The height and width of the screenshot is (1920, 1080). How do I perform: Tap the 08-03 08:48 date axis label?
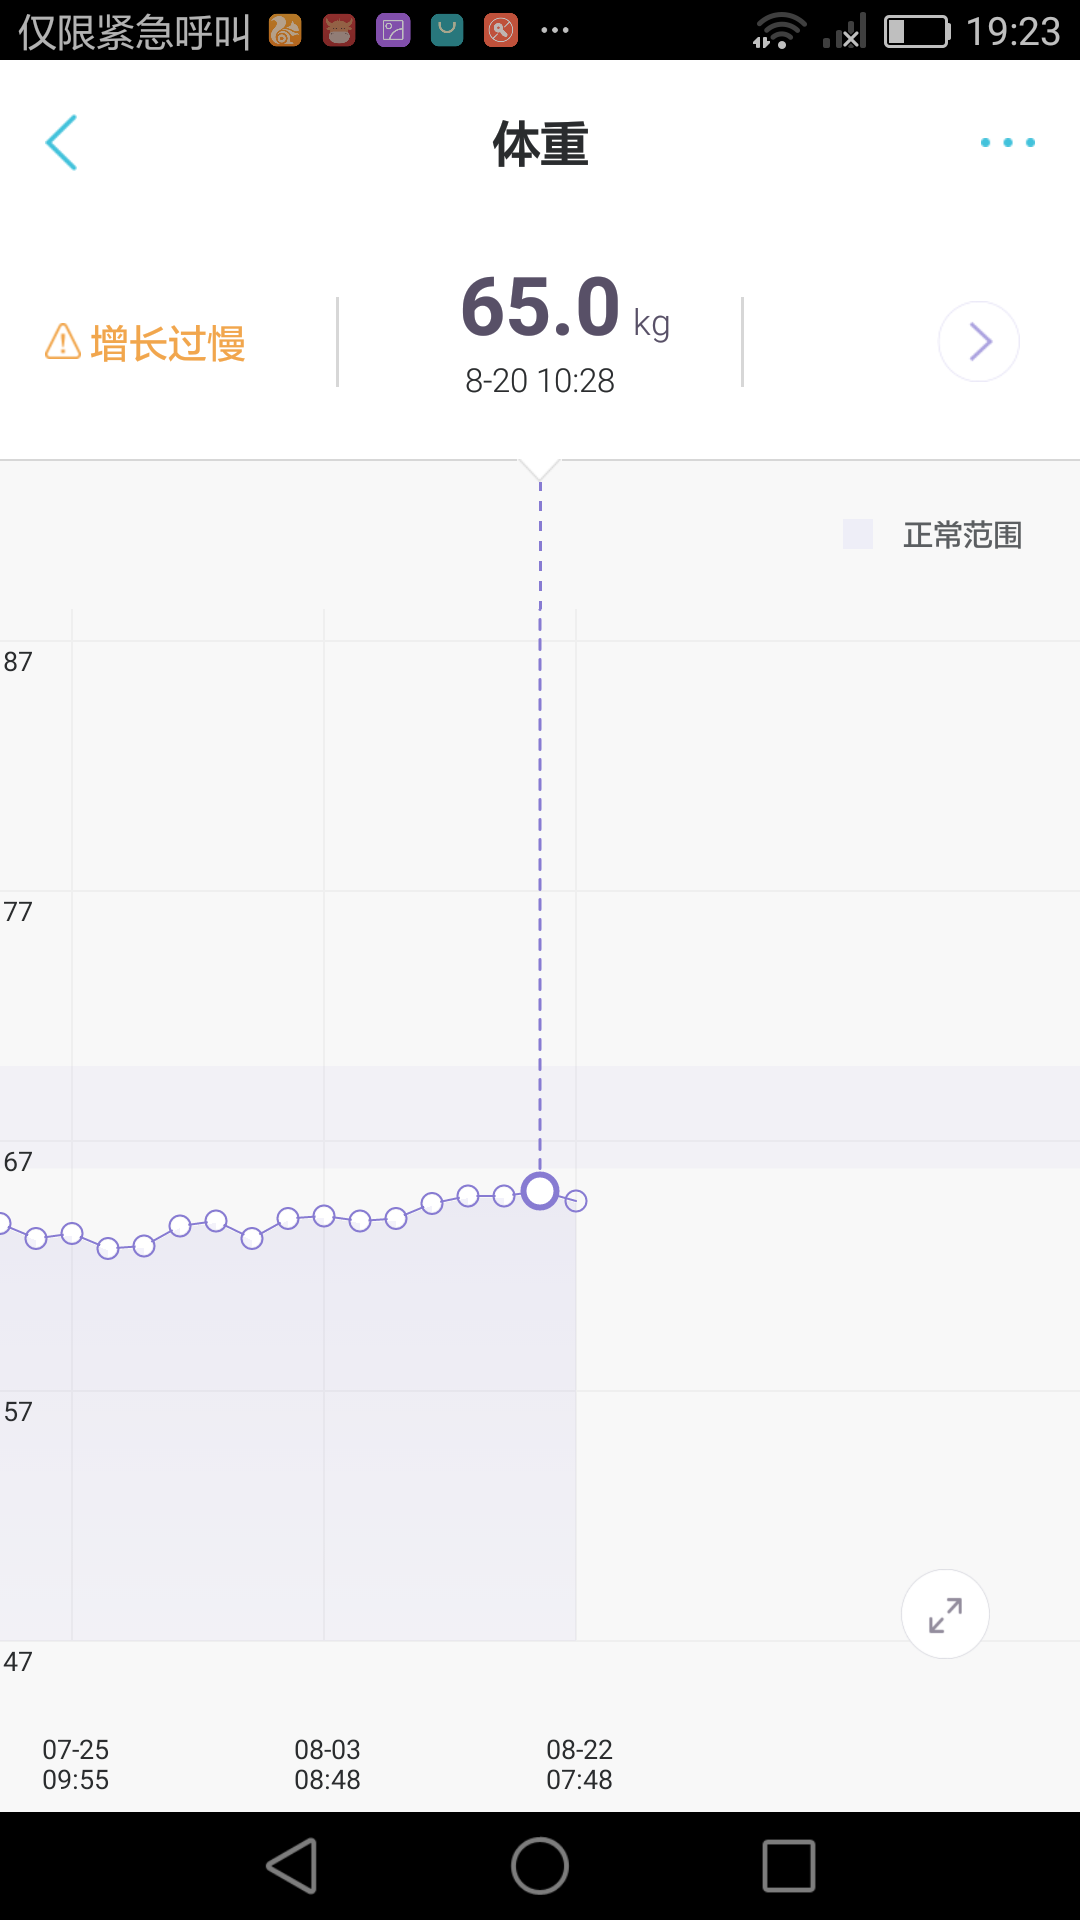(327, 1764)
